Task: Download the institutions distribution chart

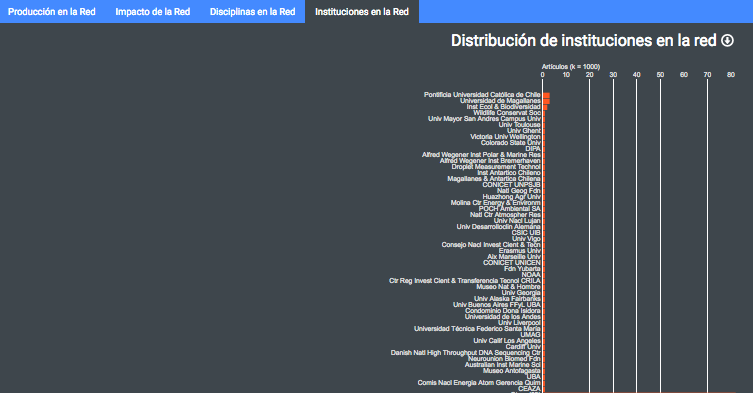Action: tap(727, 41)
